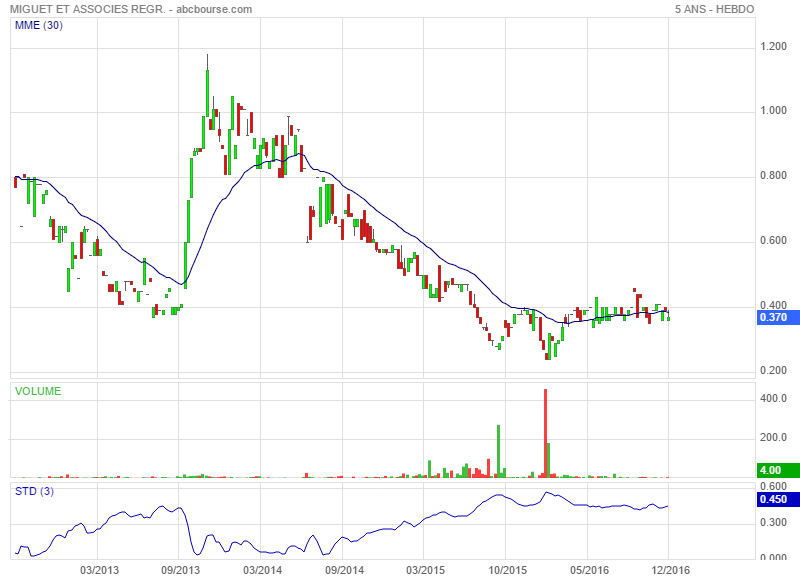Click the 09/2014 date axis label

344,570
